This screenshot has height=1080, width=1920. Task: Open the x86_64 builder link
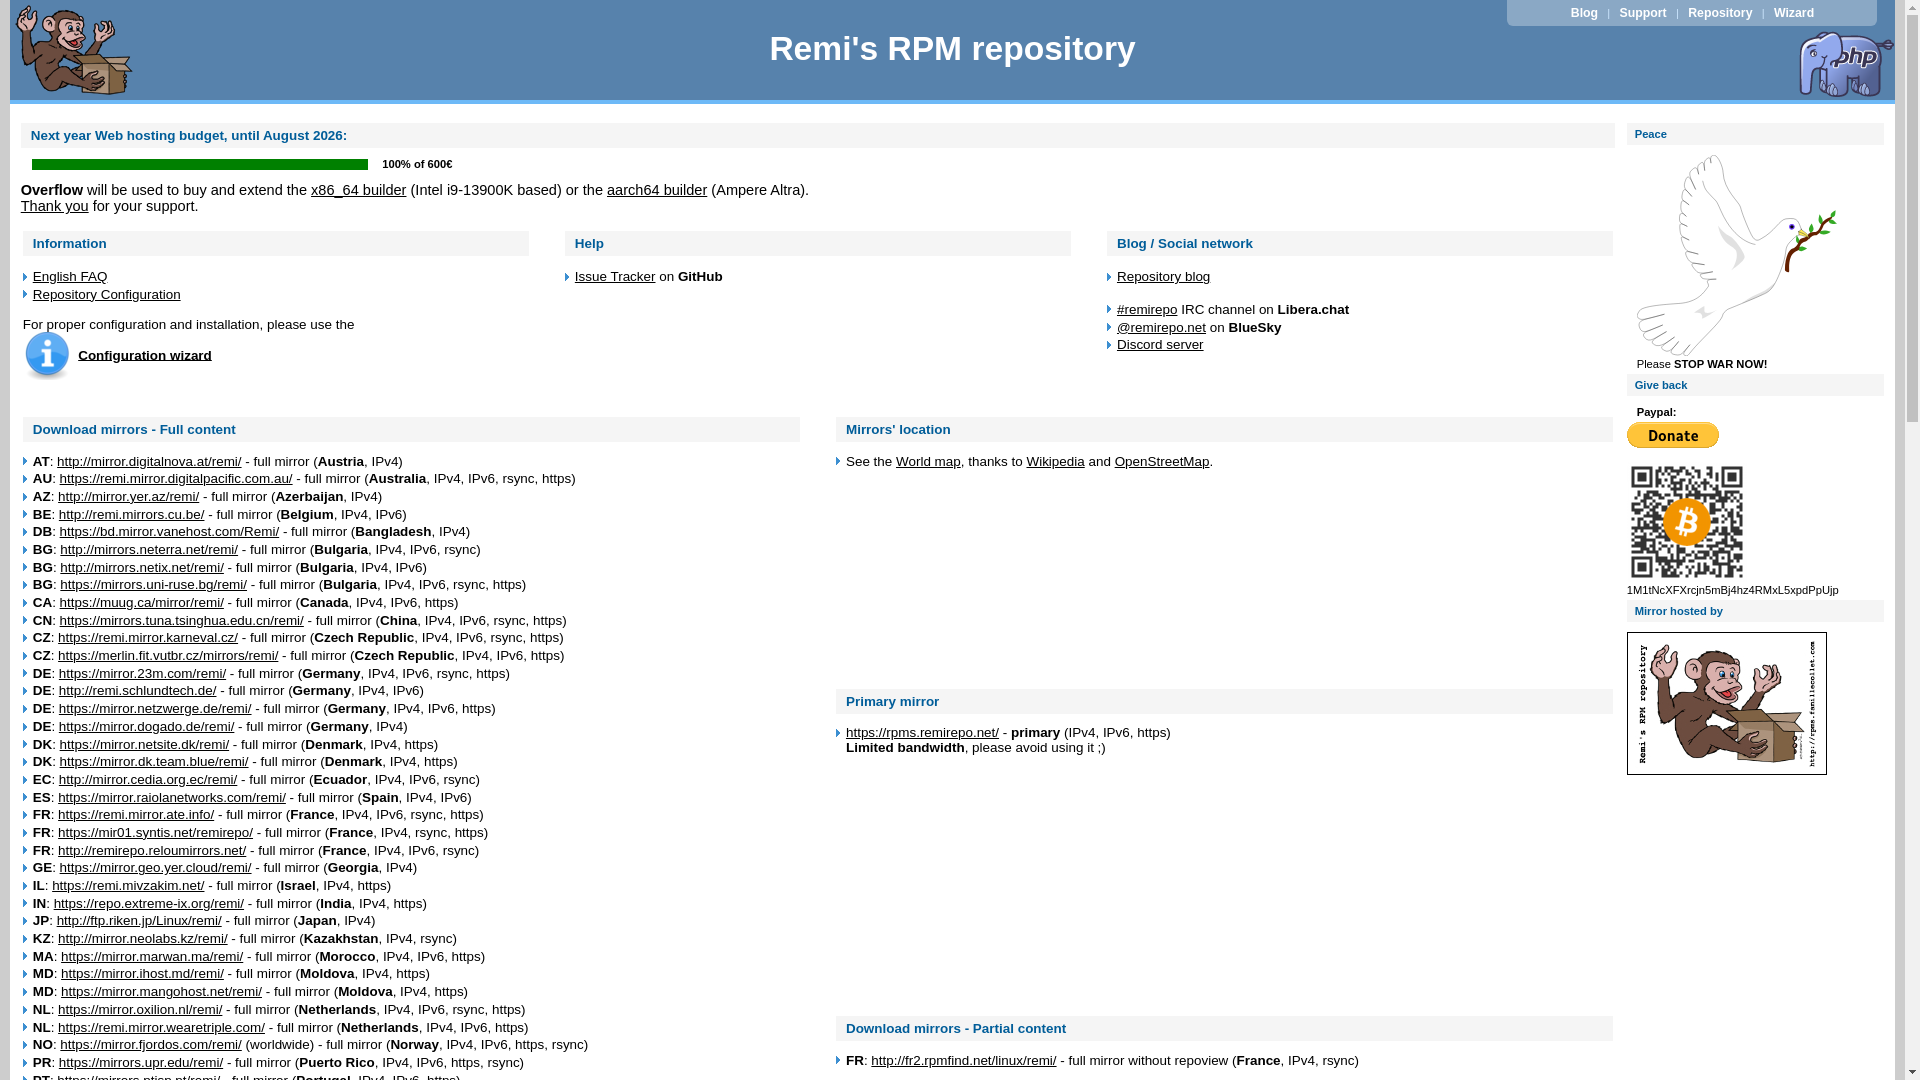(x=358, y=190)
